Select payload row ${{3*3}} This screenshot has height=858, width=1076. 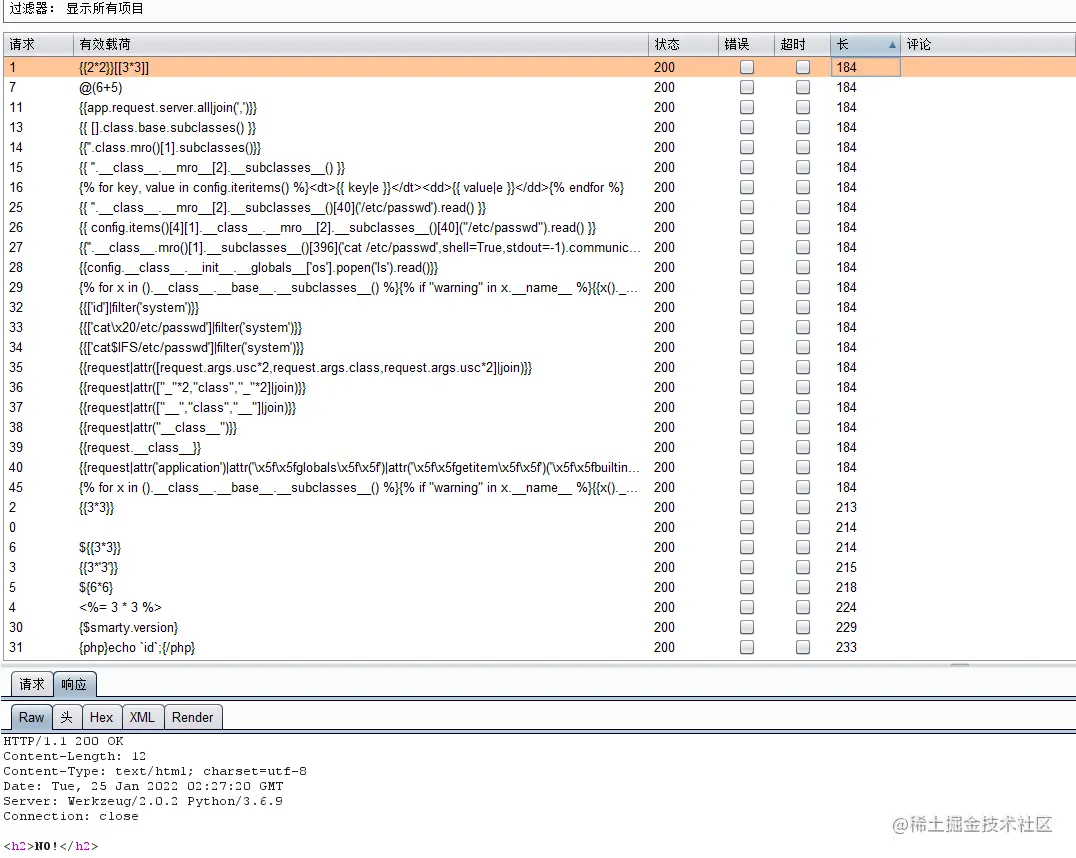click(x=538, y=547)
